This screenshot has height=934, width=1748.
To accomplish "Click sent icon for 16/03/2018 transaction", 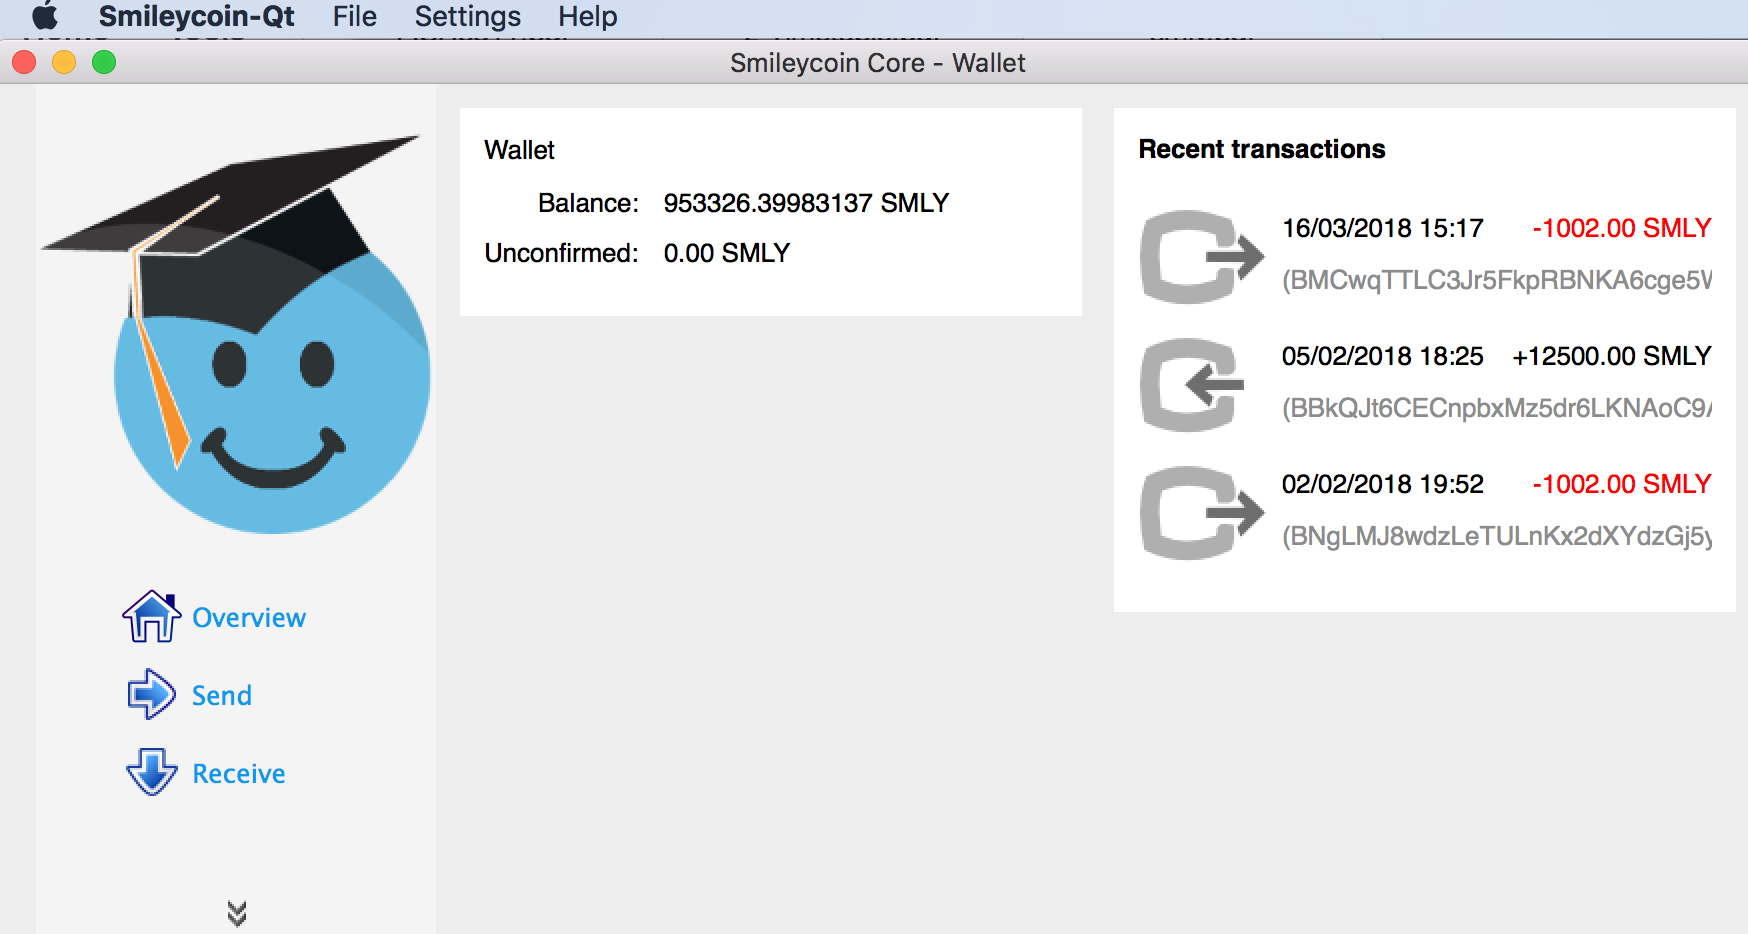I will [1200, 257].
